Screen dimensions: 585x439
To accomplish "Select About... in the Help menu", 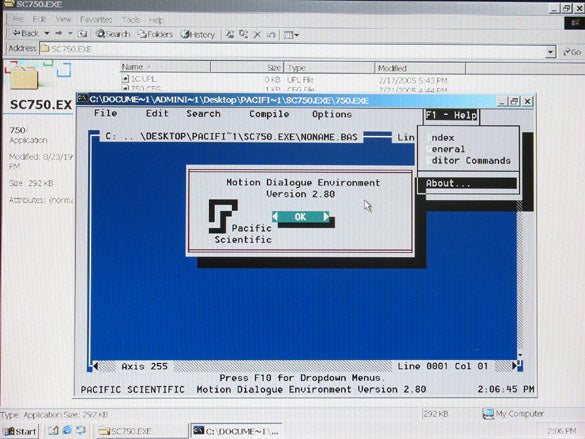I will pos(467,183).
